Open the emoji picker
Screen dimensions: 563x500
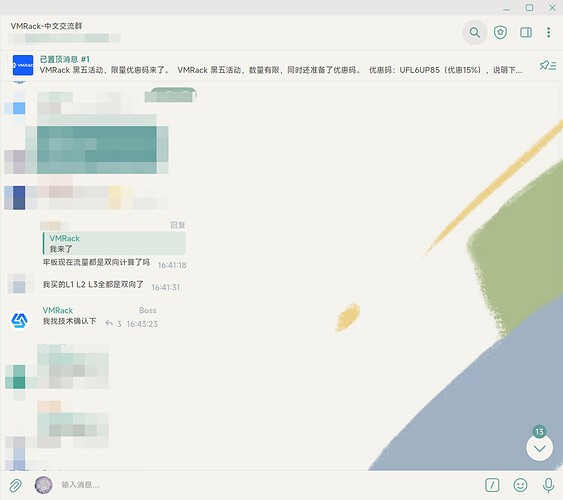click(520, 485)
